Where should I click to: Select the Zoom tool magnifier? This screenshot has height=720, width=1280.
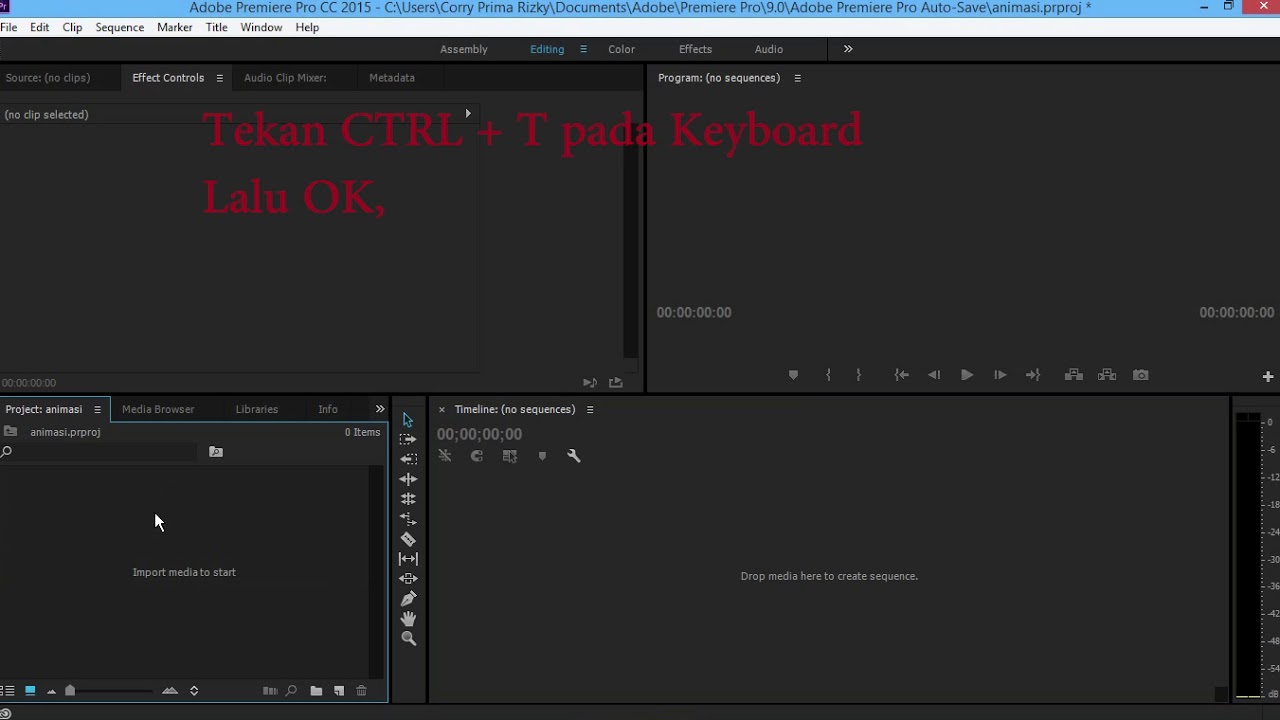(x=408, y=638)
